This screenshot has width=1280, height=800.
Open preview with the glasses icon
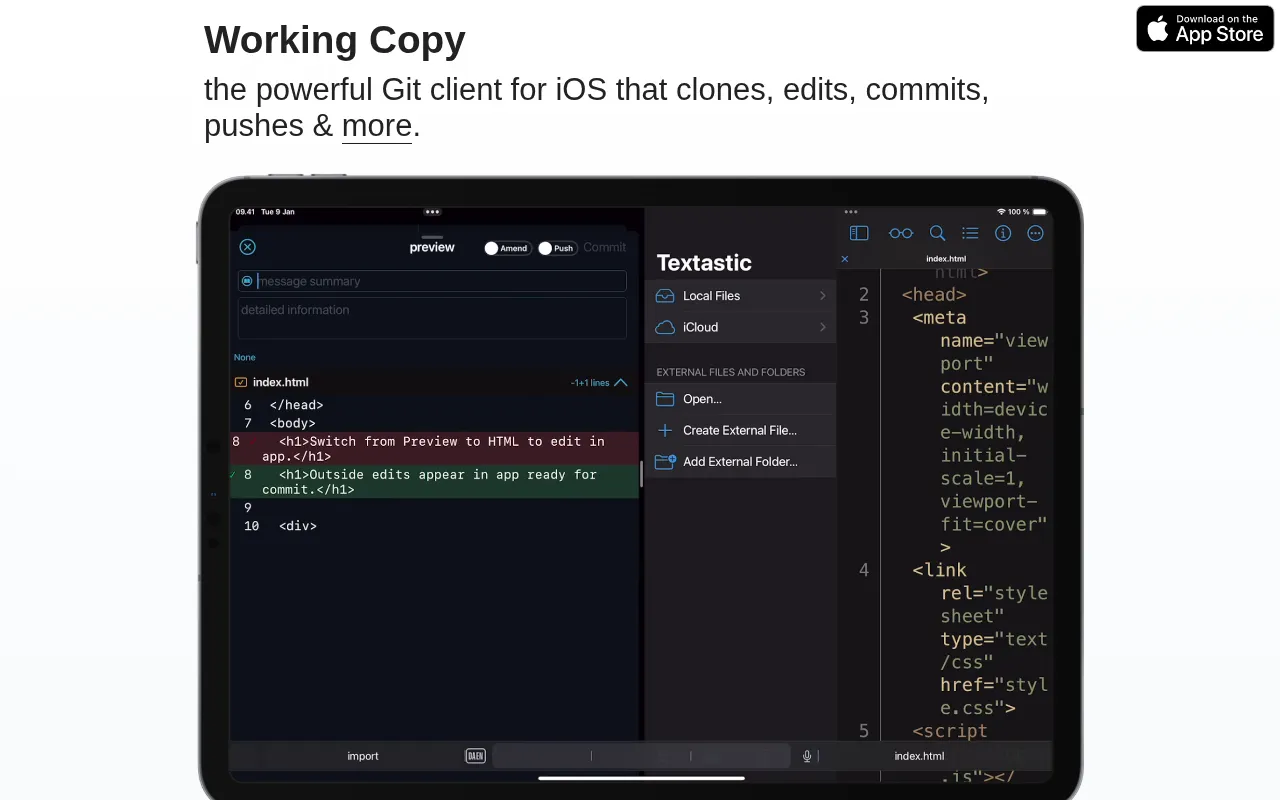click(x=901, y=233)
